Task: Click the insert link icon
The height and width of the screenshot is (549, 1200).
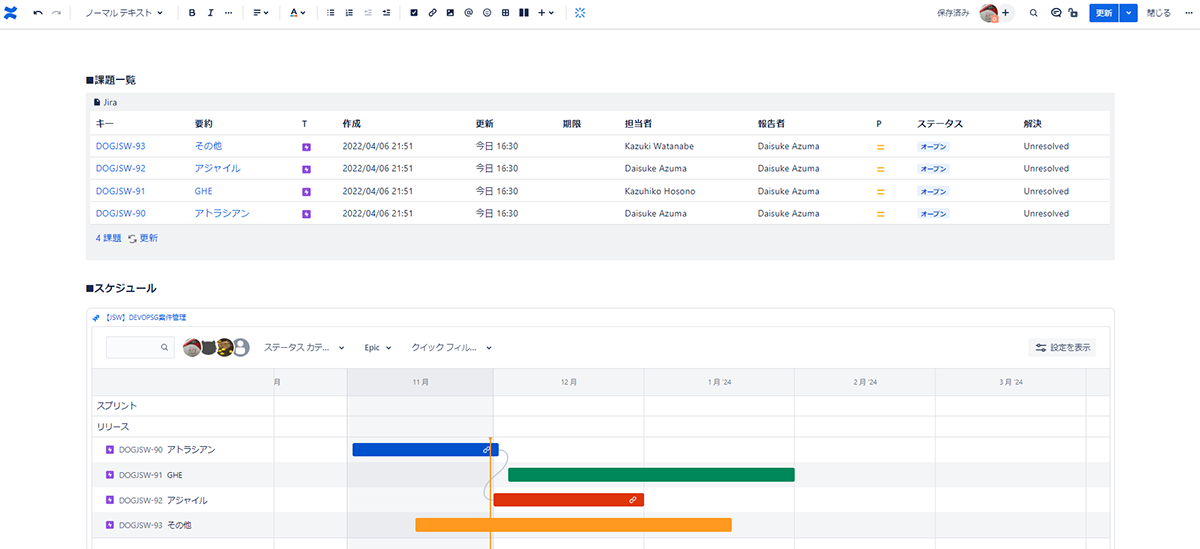Action: [x=432, y=13]
